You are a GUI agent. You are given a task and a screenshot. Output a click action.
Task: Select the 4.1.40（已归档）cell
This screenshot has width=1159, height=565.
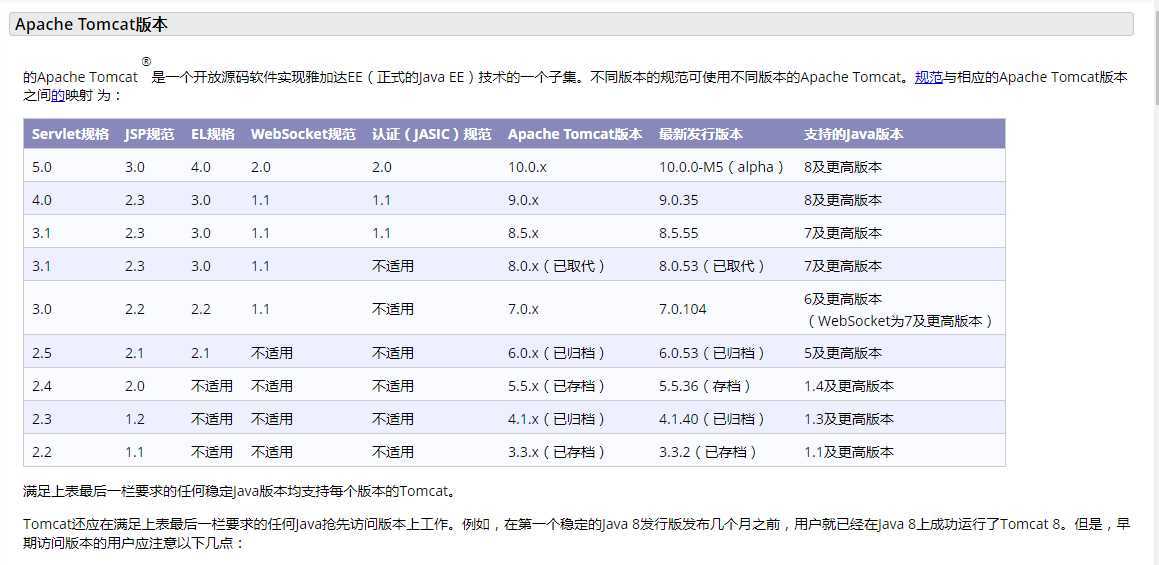713,419
